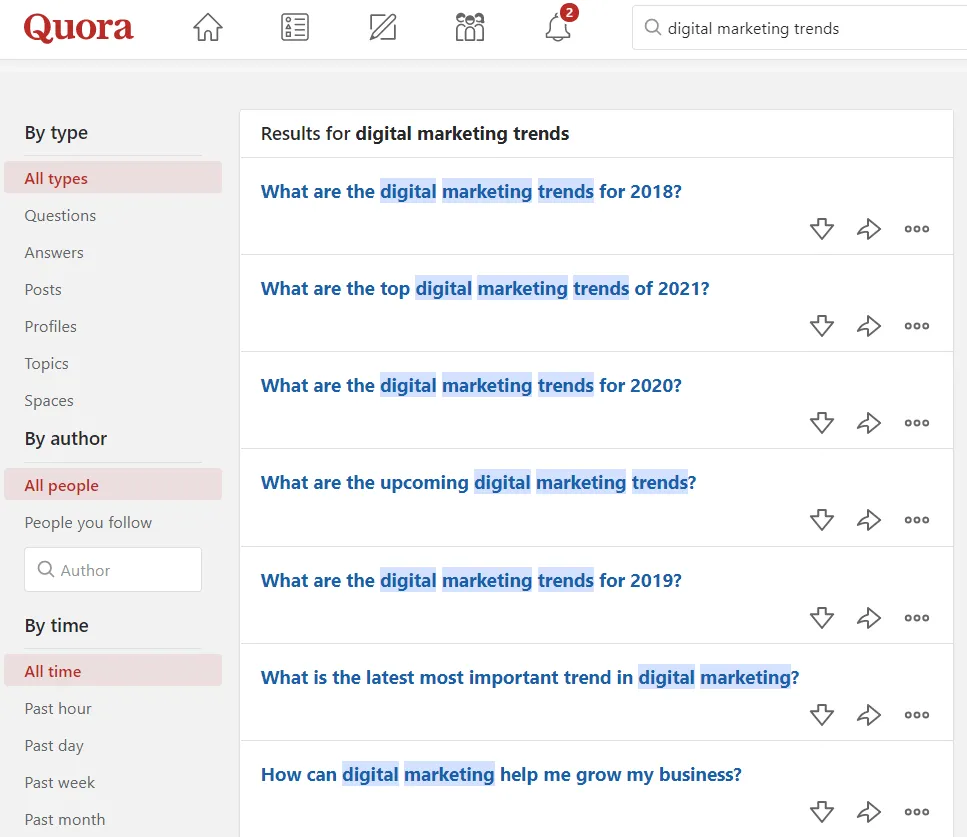Filter results by Questions type
This screenshot has height=837, width=967.
tap(60, 216)
